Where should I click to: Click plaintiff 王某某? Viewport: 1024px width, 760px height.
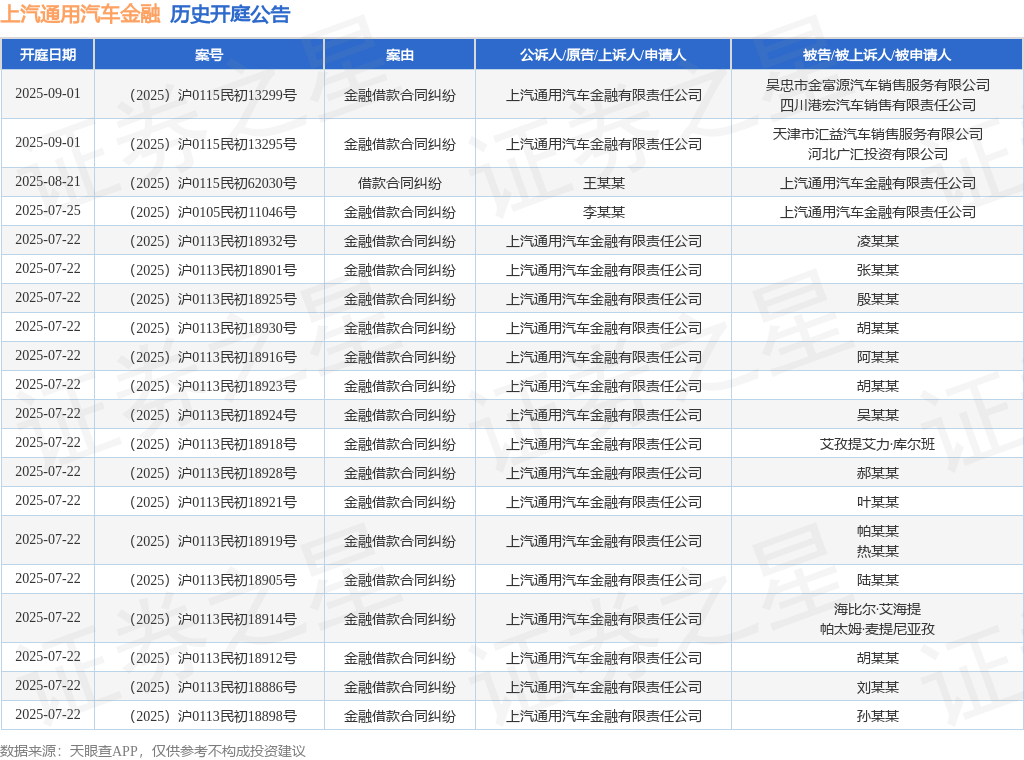click(x=603, y=183)
